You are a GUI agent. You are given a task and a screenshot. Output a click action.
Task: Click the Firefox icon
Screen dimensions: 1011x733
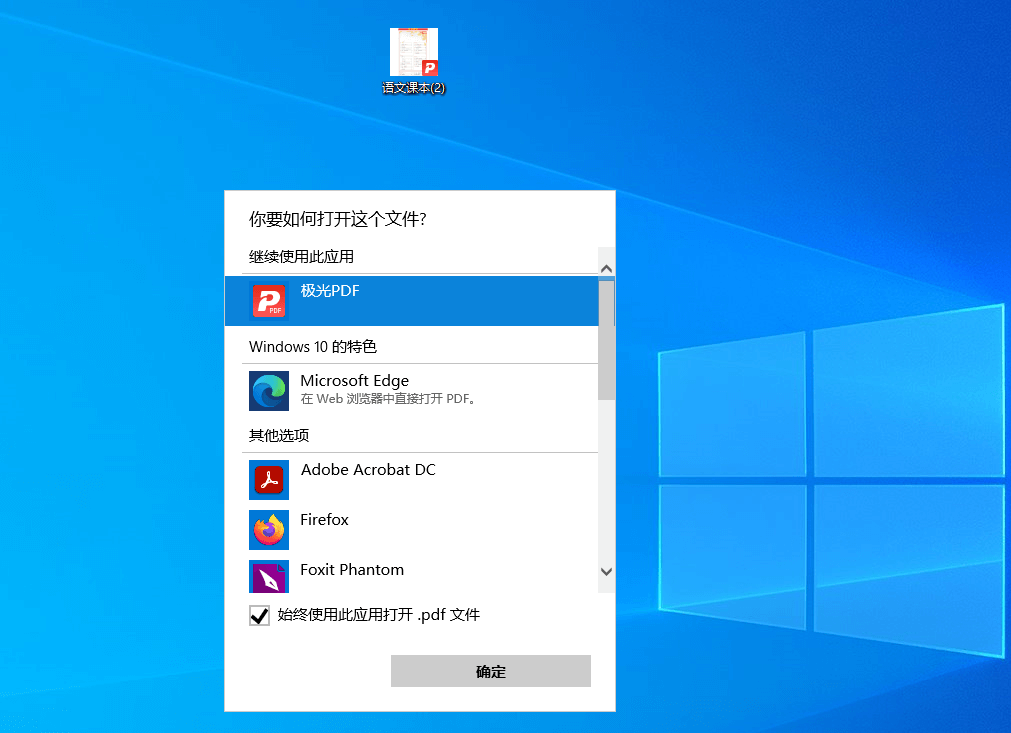point(269,530)
